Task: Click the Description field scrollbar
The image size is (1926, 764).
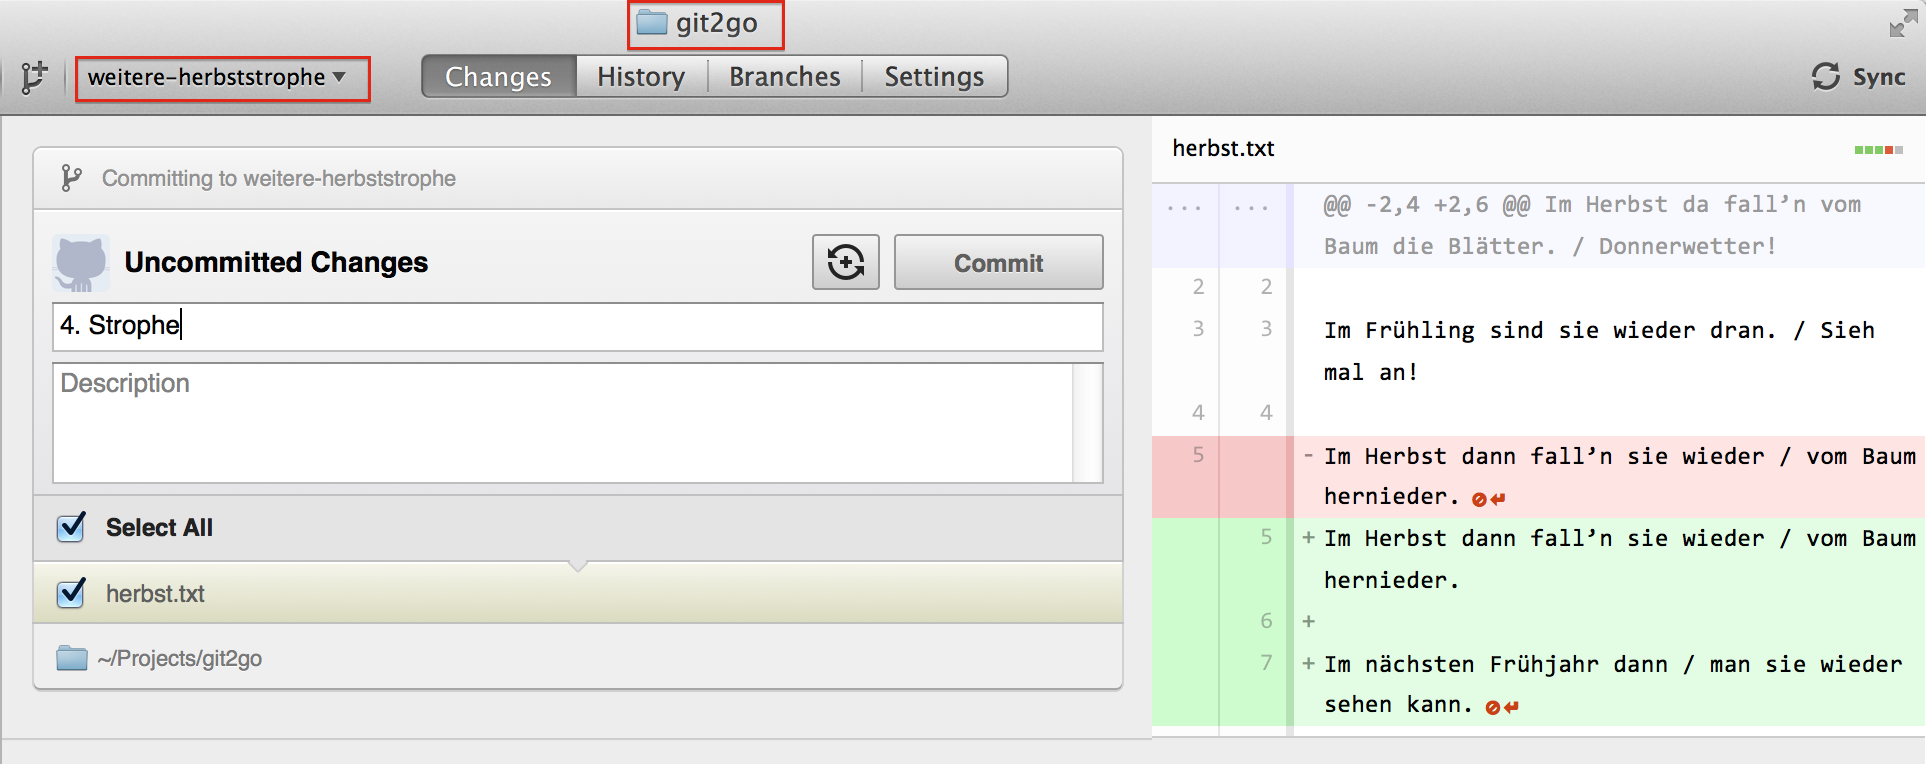Action: point(1087,423)
